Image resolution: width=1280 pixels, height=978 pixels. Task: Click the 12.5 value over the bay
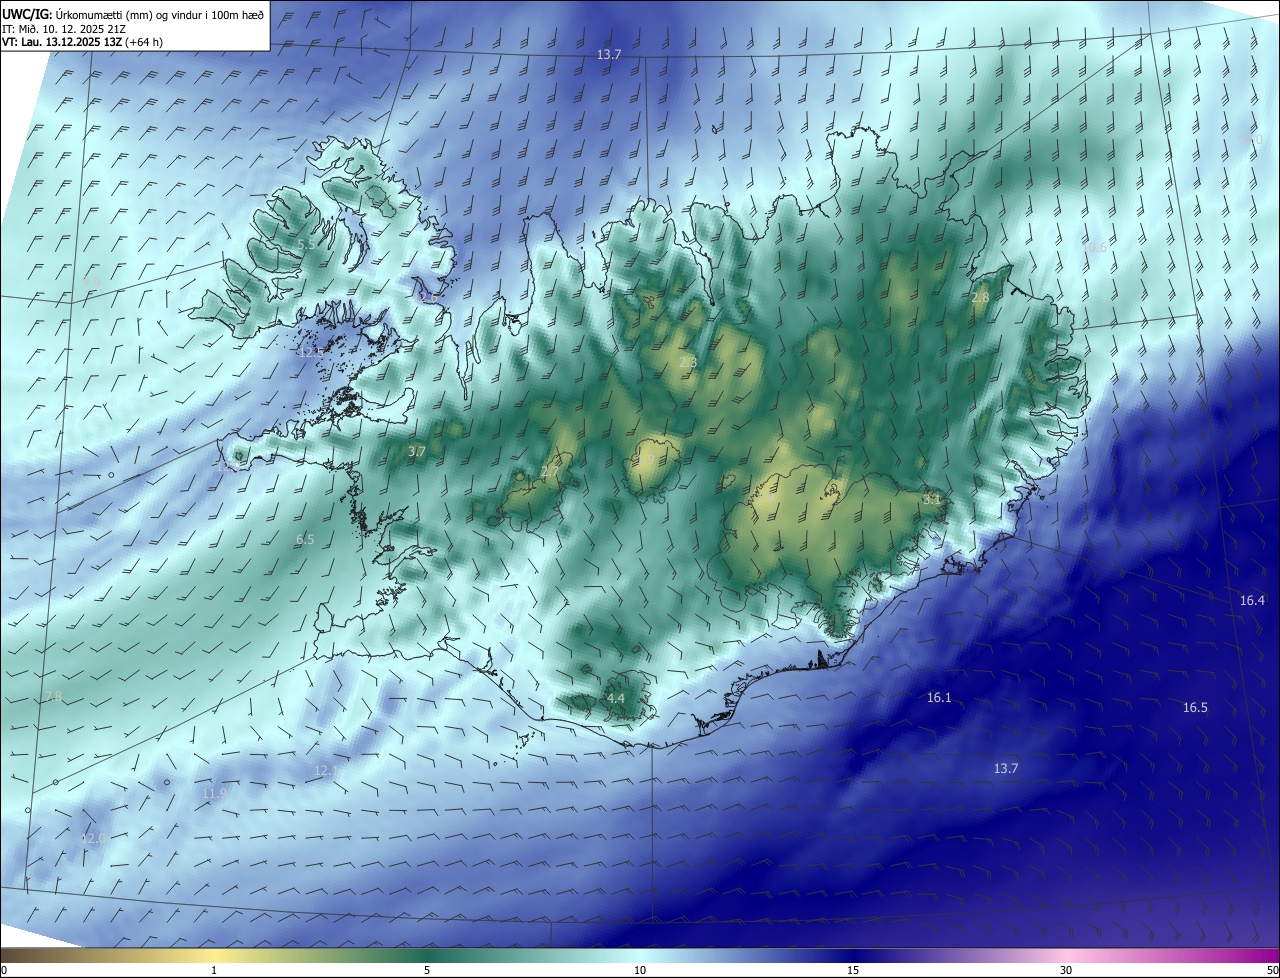tap(311, 352)
